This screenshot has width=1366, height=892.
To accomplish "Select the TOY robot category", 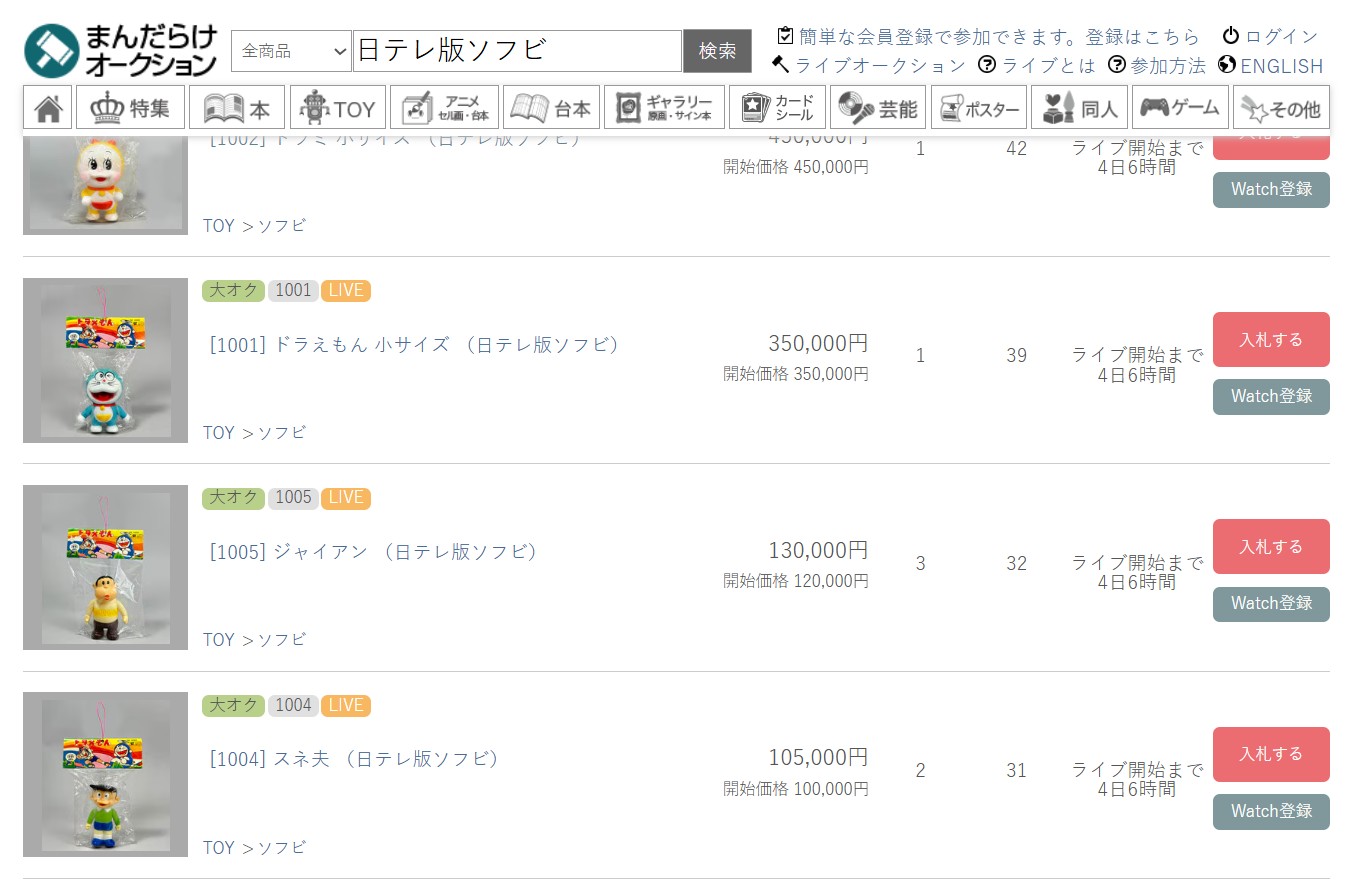I will (338, 108).
